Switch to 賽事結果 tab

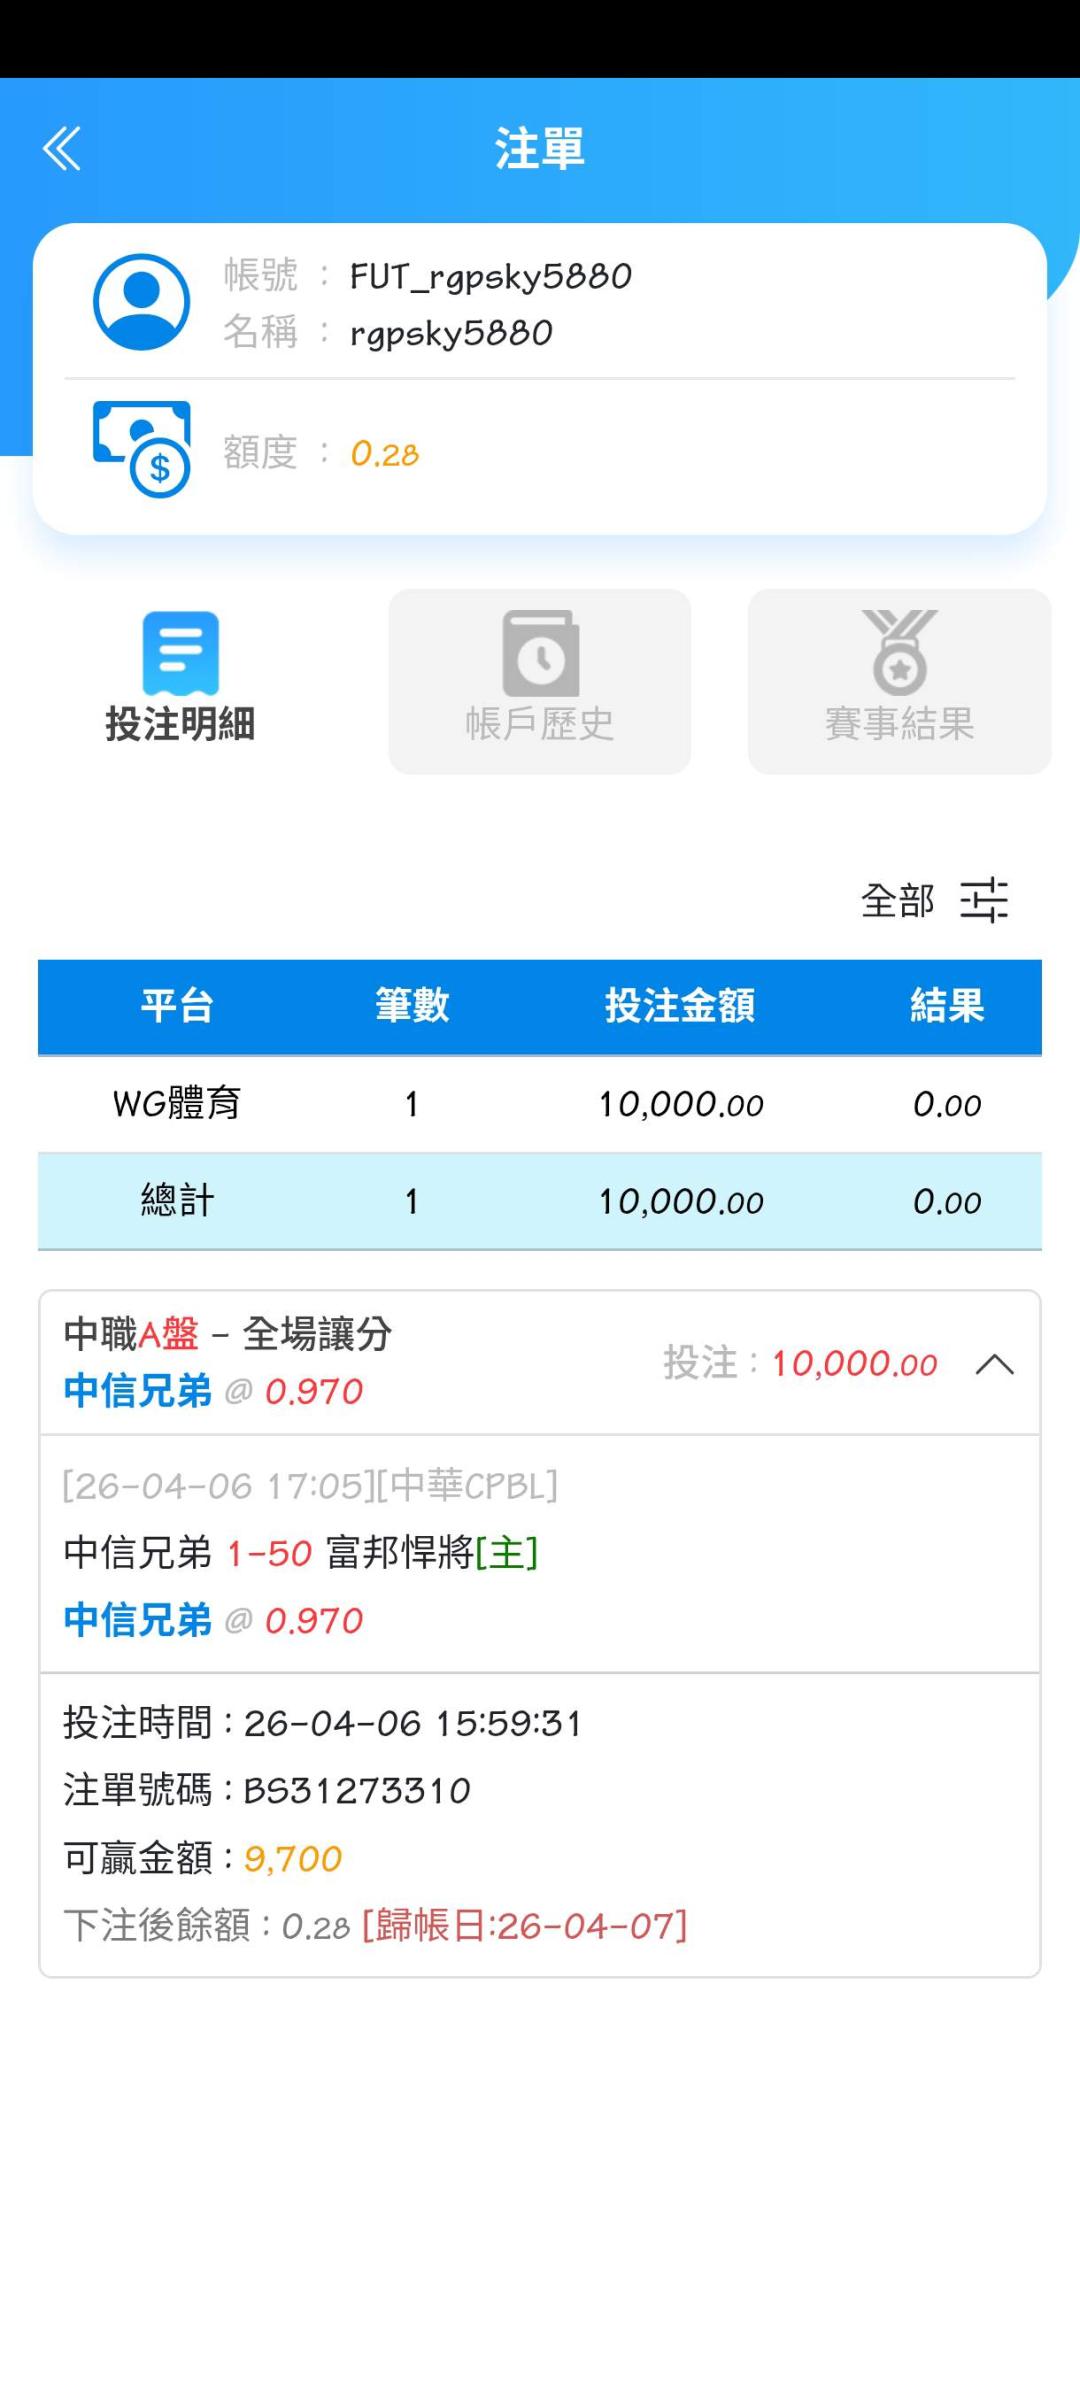point(899,723)
